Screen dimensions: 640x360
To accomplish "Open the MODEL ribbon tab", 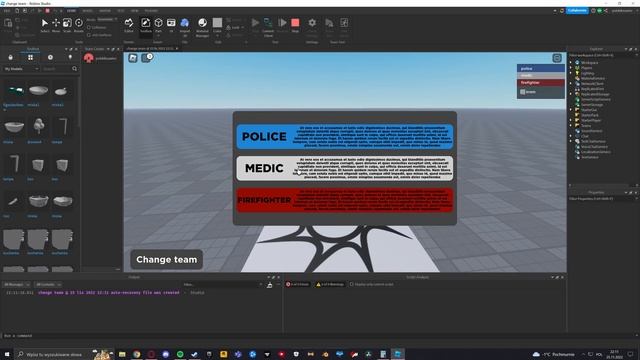I will pyautogui.click(x=87, y=11).
